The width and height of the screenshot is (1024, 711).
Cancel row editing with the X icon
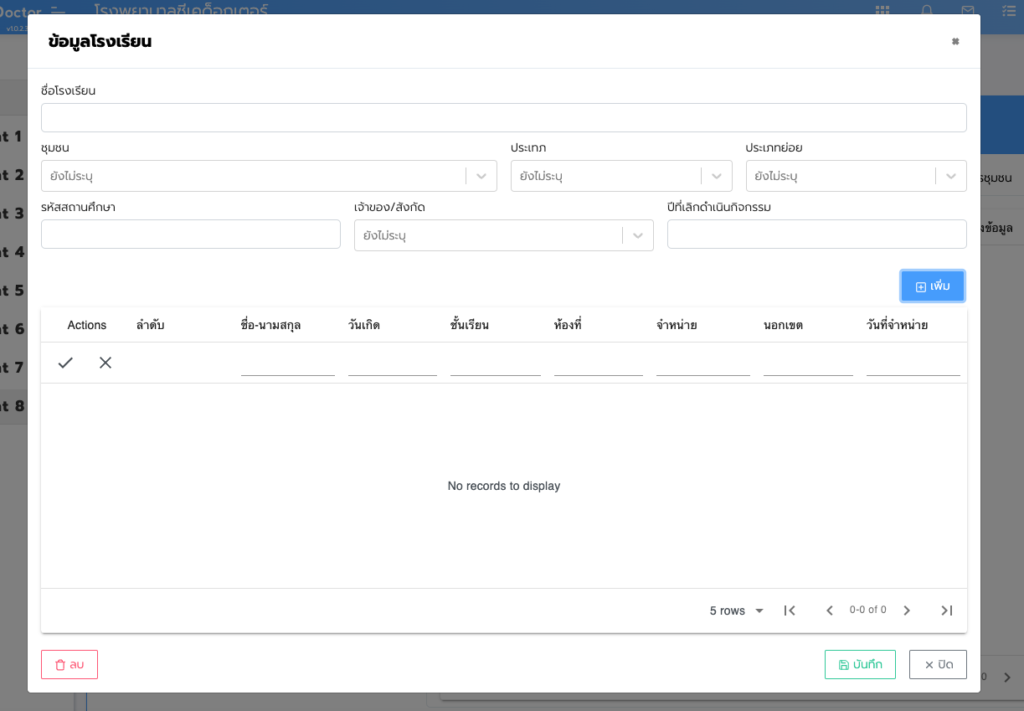pyautogui.click(x=105, y=363)
